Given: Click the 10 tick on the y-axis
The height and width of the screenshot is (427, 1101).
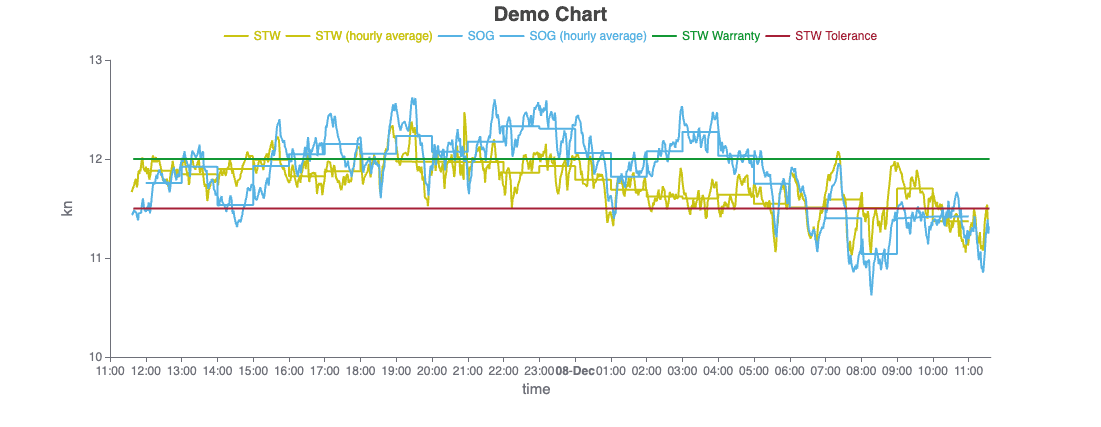Looking at the screenshot, I should 98,357.
